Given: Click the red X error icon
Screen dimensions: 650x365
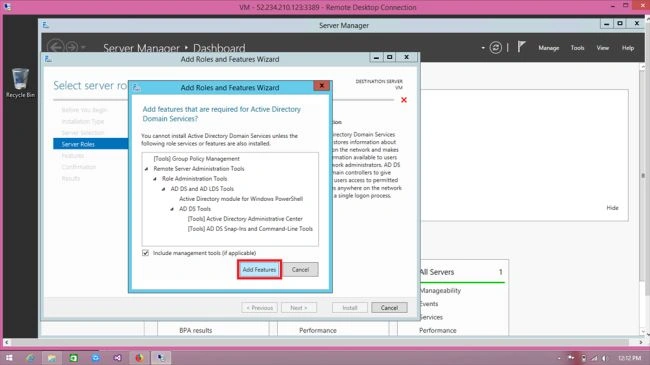Looking at the screenshot, I should pyautogui.click(x=404, y=100).
